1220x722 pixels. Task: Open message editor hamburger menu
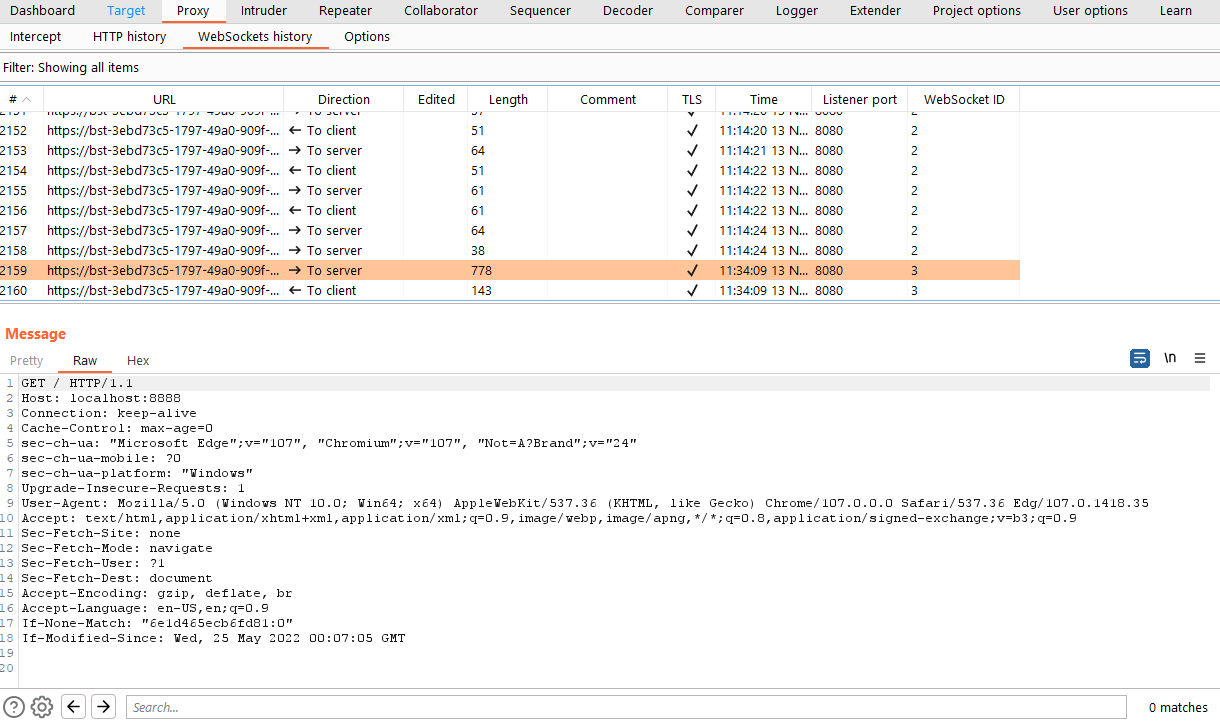point(1200,358)
